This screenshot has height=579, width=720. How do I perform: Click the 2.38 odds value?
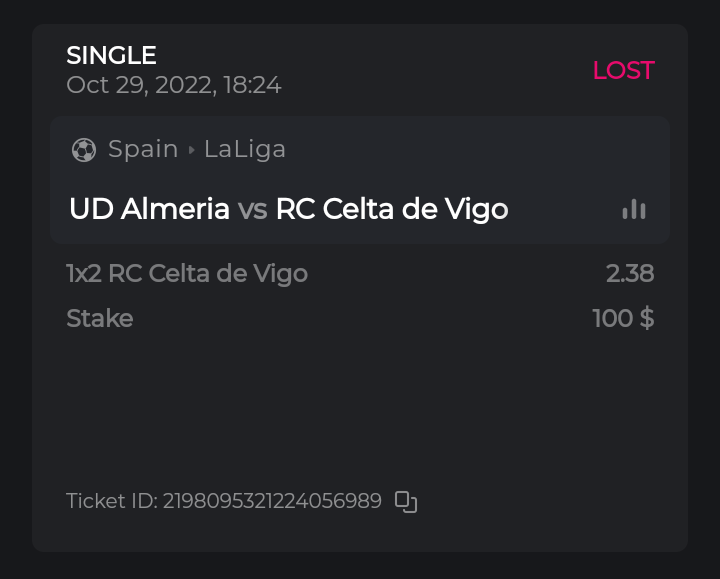(630, 273)
